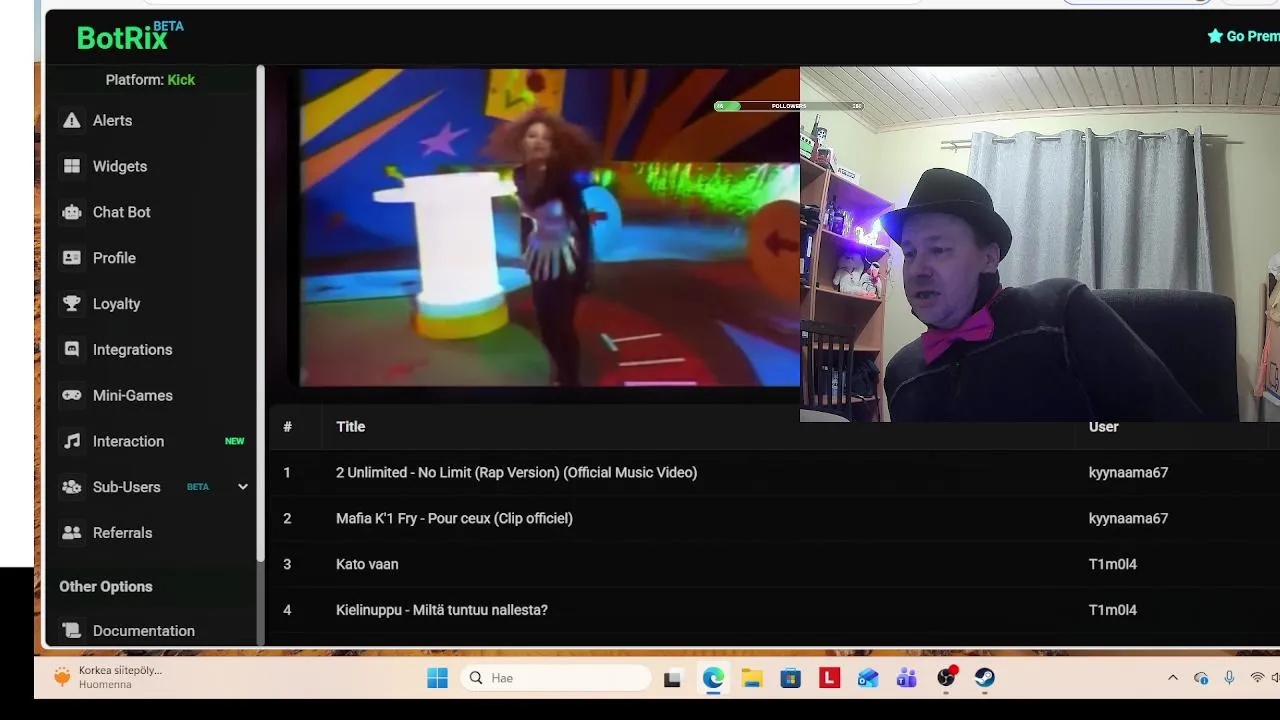Image resolution: width=1280 pixels, height=720 pixels.
Task: Click the red L app taskbar icon
Action: point(829,678)
